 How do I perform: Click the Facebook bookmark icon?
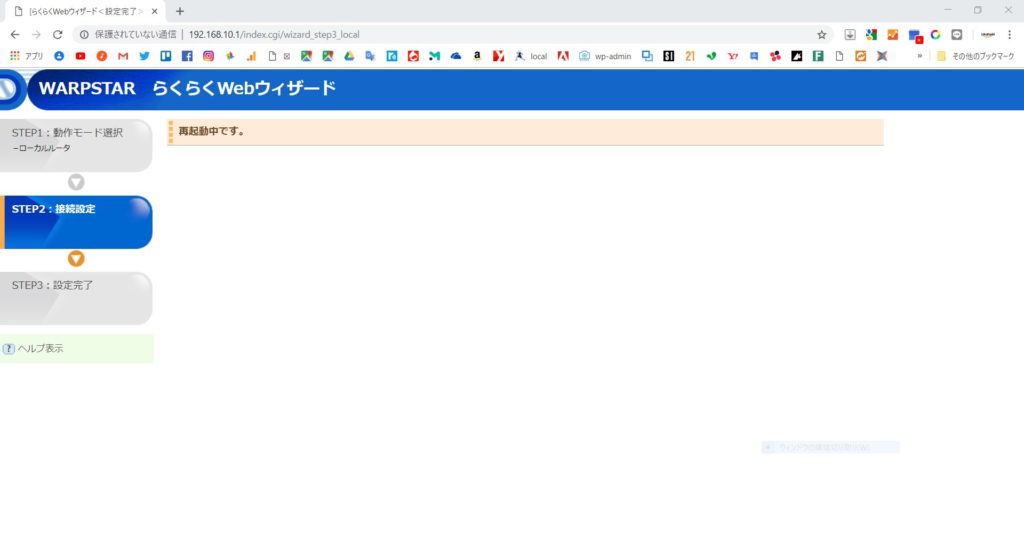click(x=187, y=56)
